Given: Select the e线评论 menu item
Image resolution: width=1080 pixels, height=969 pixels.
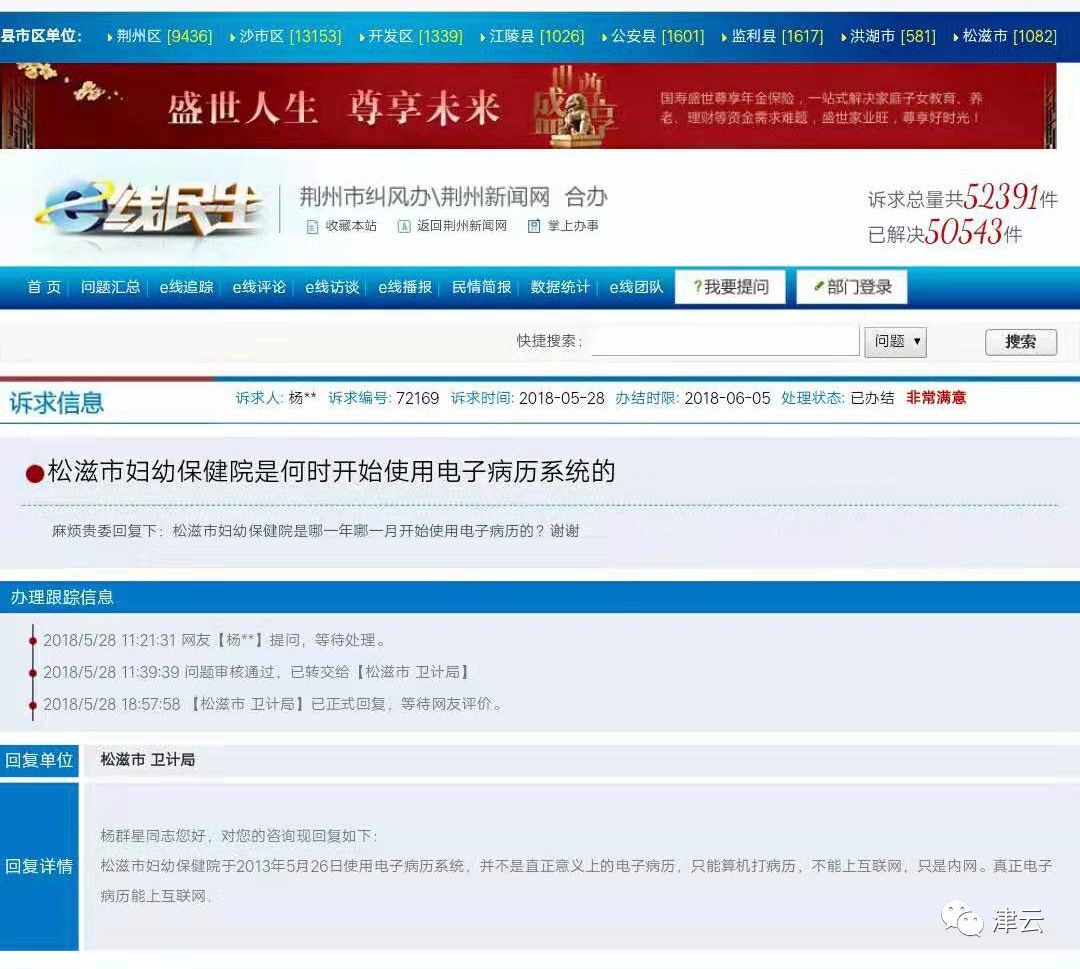Looking at the screenshot, I should pyautogui.click(x=258, y=286).
